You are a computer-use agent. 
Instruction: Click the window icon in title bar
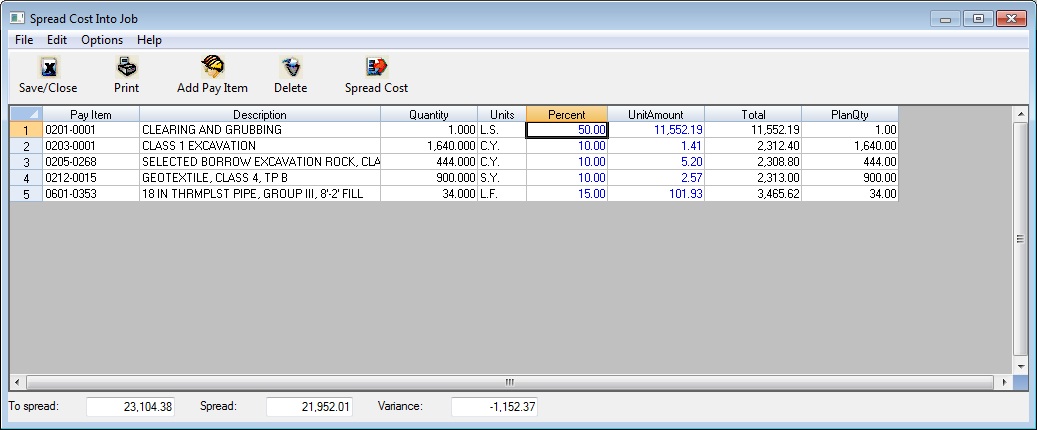pyautogui.click(x=17, y=19)
